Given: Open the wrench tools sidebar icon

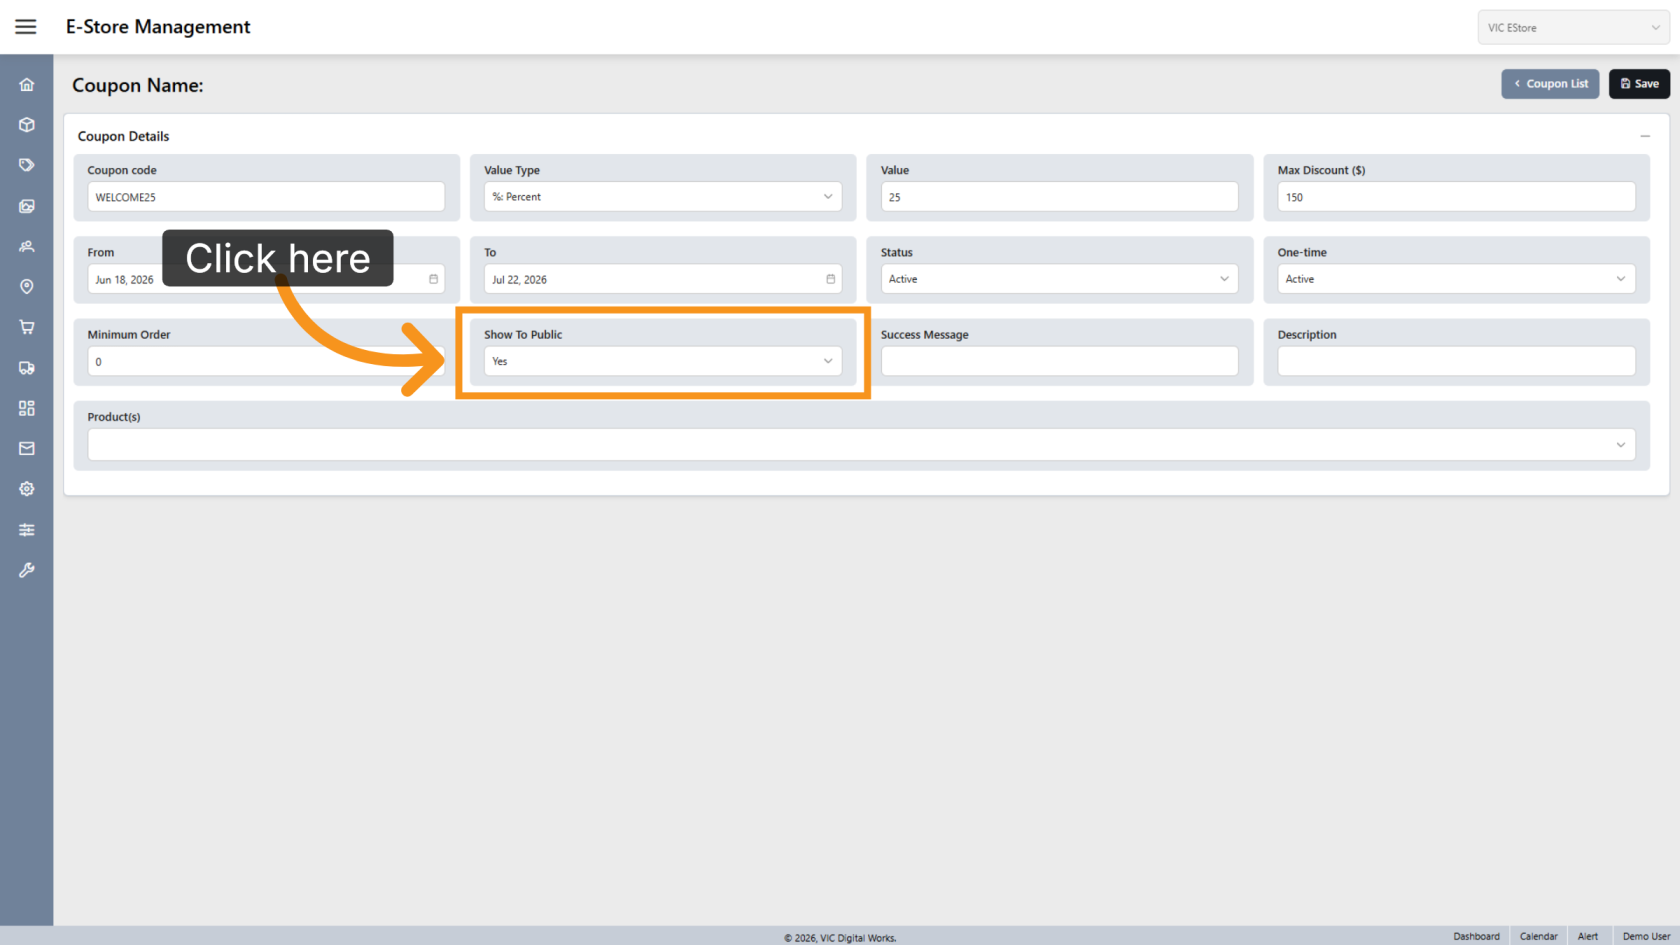Looking at the screenshot, I should pyautogui.click(x=27, y=570).
